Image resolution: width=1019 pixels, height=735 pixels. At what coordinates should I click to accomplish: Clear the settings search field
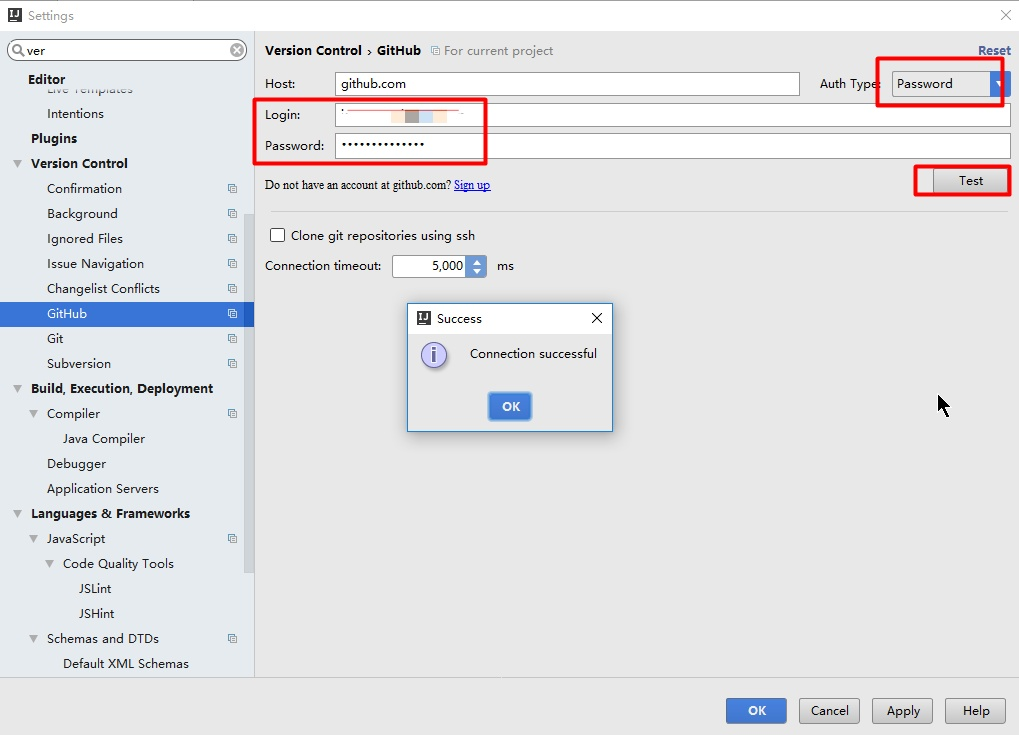pyautogui.click(x=237, y=50)
